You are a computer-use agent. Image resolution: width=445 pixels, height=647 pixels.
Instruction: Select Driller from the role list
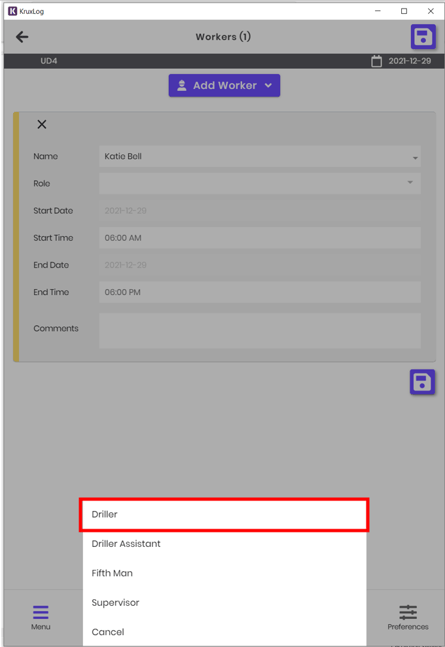coord(224,515)
